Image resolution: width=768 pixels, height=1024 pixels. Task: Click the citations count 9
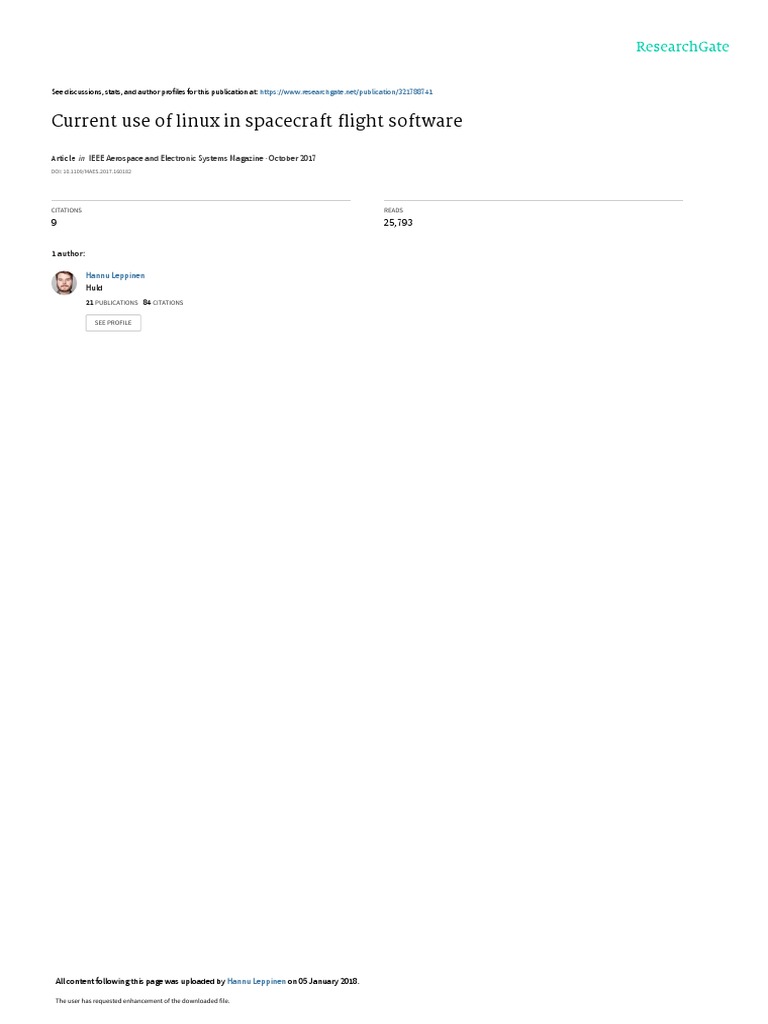tap(54, 223)
